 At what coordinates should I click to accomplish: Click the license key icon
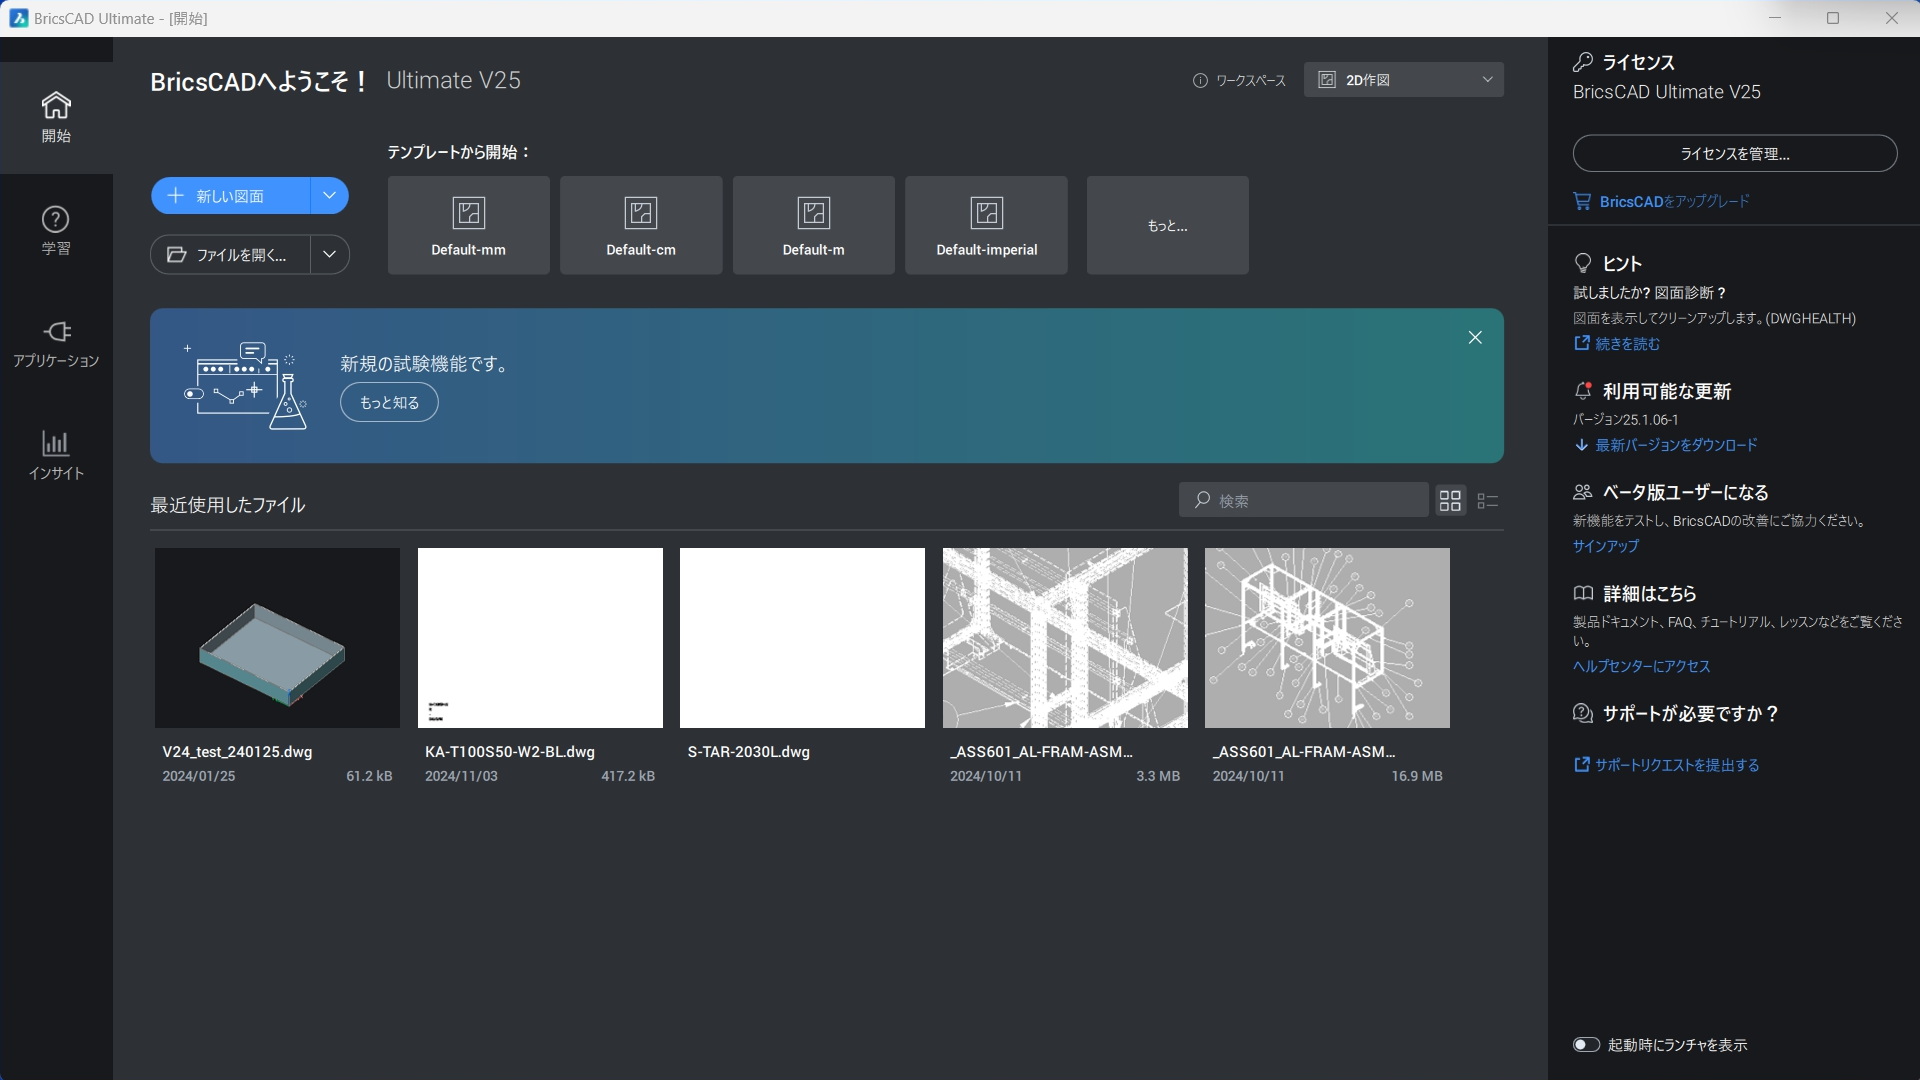(x=1582, y=62)
